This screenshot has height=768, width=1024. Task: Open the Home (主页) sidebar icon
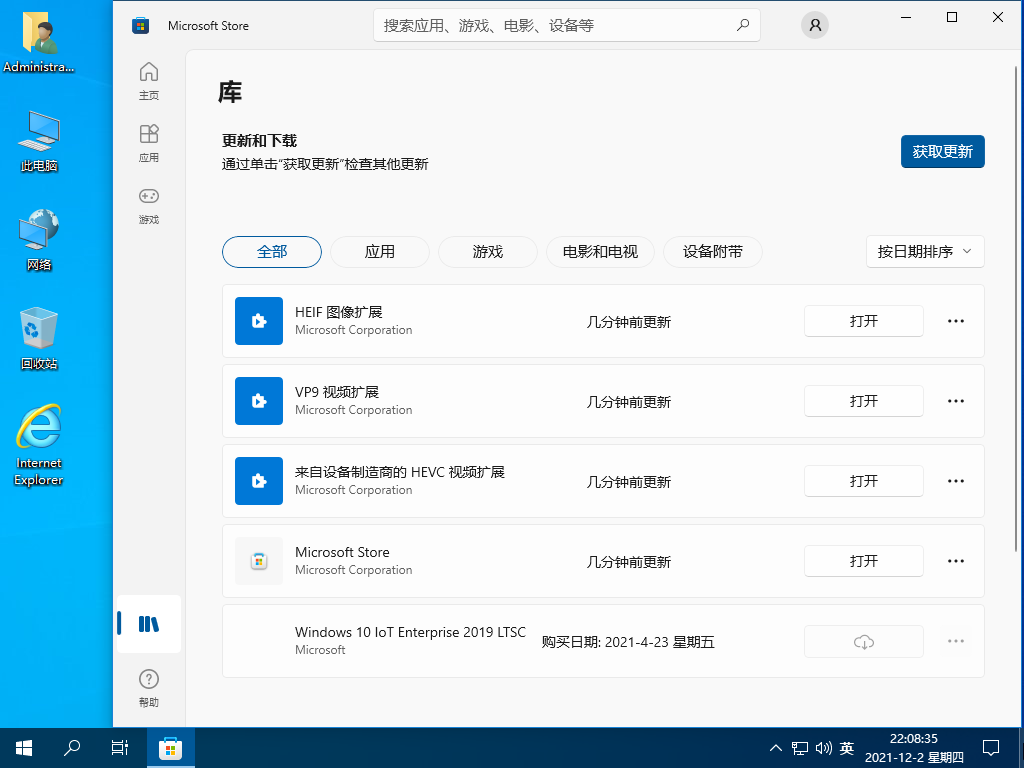(149, 81)
